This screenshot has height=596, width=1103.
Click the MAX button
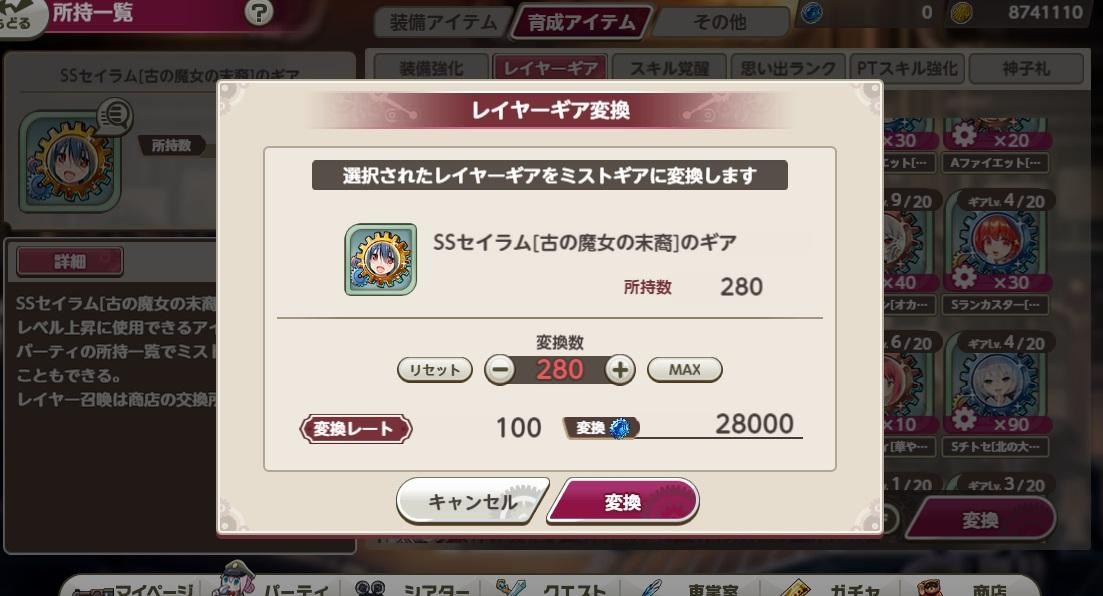[684, 369]
